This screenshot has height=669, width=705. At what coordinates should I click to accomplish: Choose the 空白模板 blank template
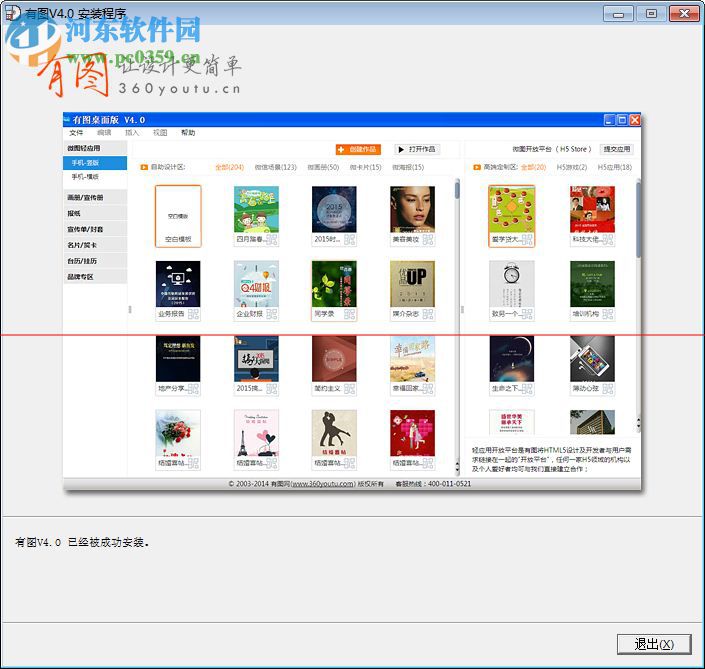tap(178, 216)
